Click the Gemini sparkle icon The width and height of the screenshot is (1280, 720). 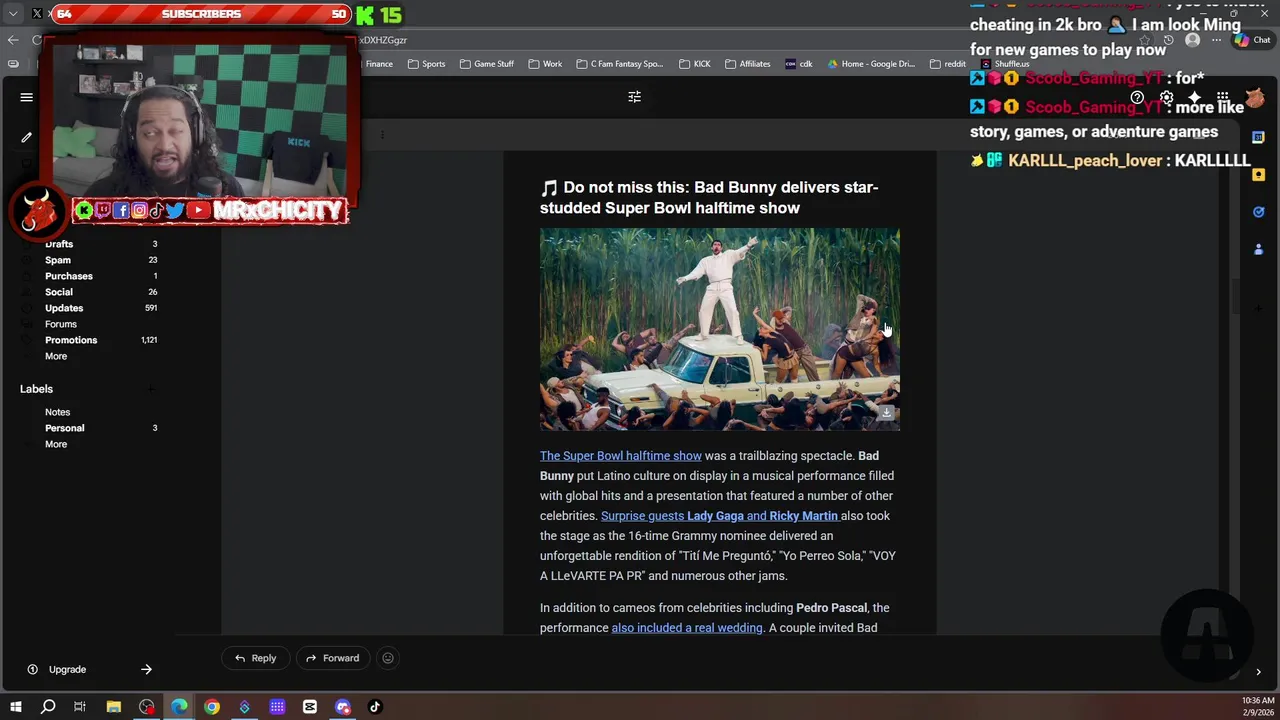click(1195, 98)
